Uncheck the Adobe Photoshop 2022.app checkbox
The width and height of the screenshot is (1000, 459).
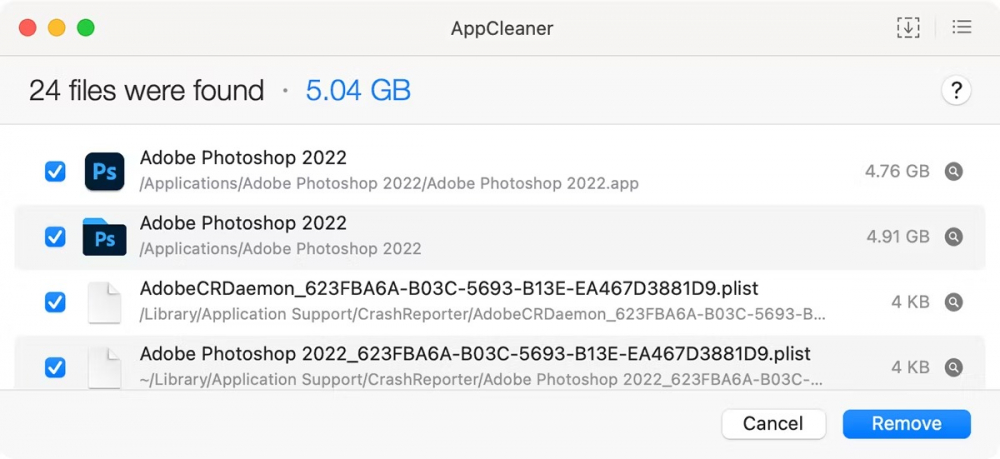coord(56,172)
